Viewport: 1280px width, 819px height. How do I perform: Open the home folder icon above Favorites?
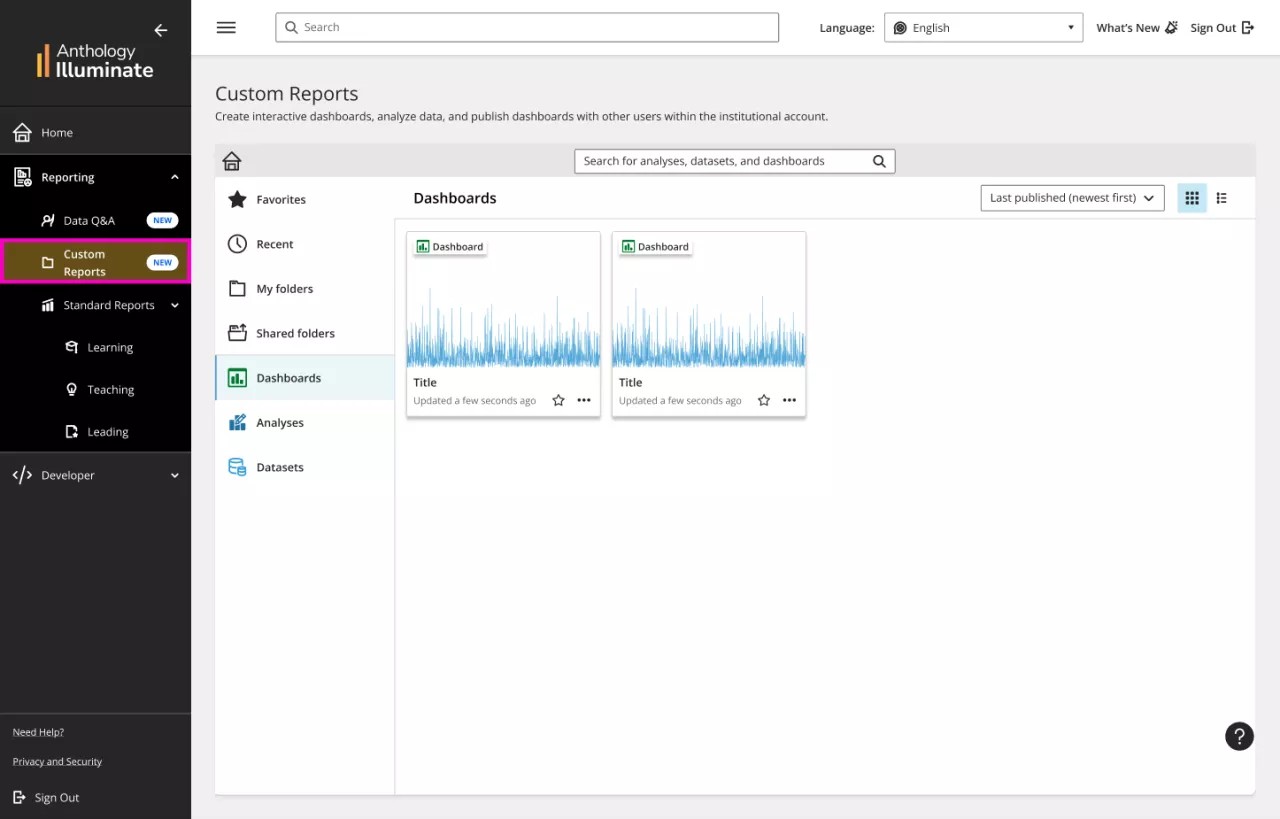tap(231, 160)
